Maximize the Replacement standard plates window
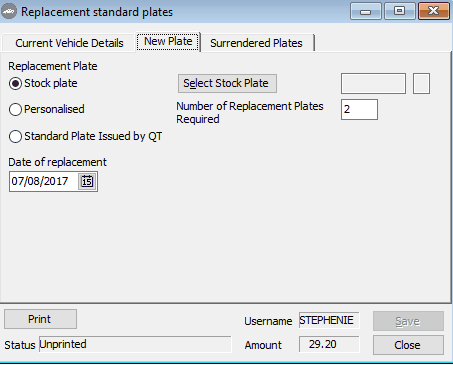 [399, 12]
